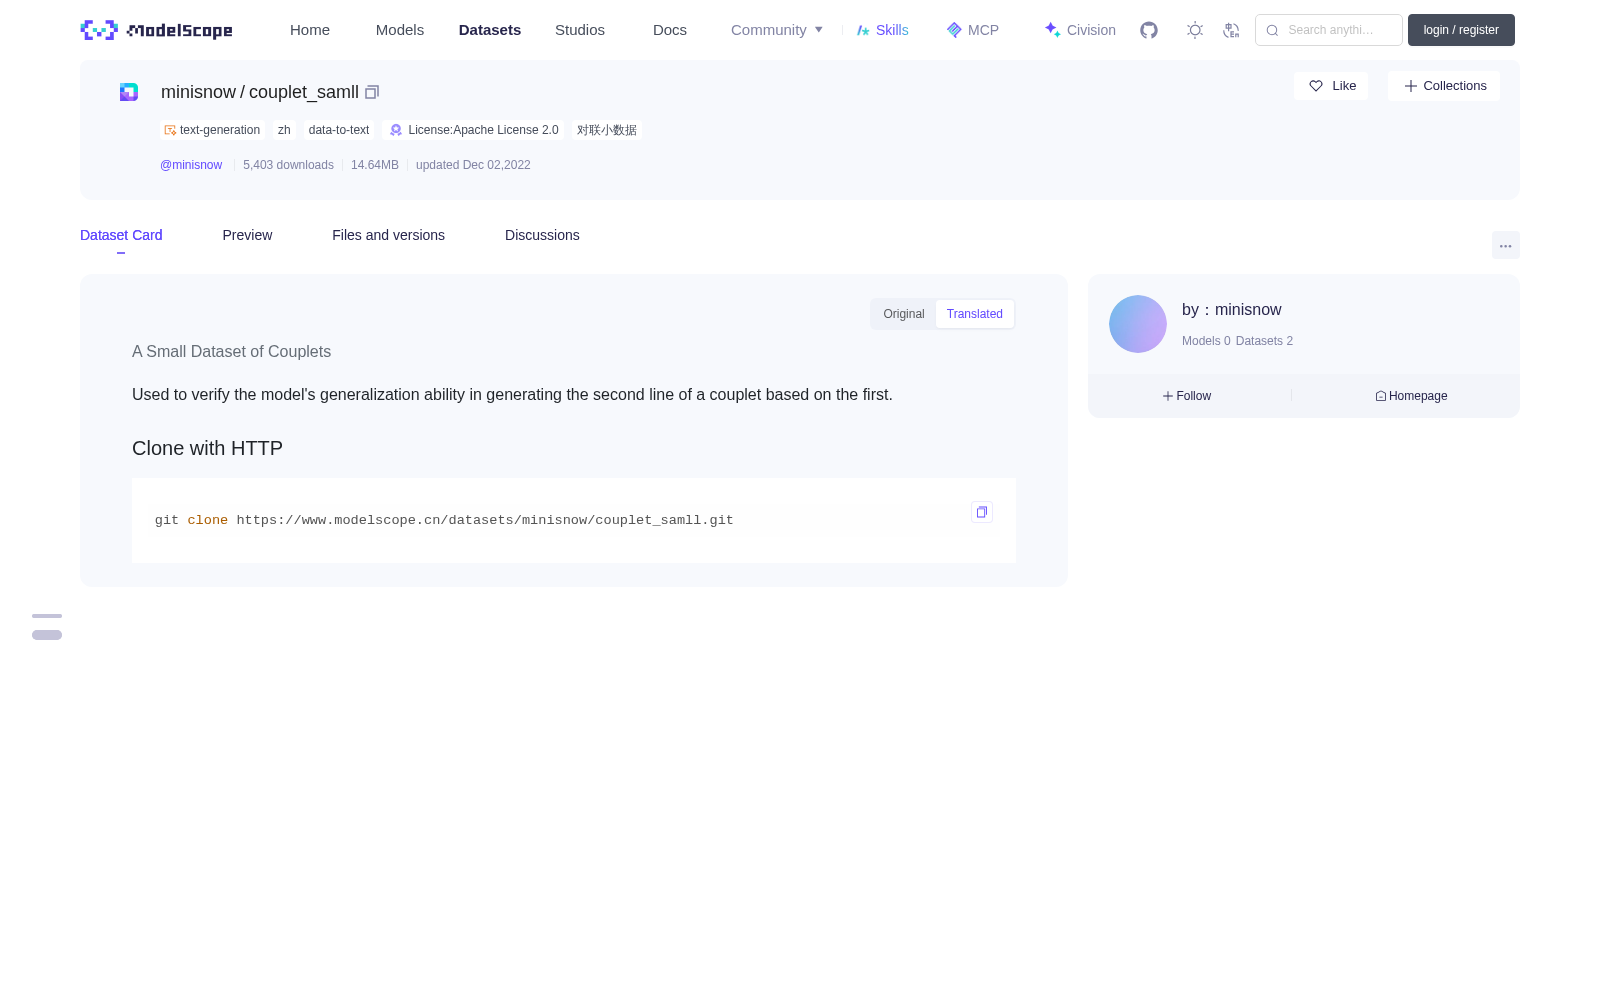Open the Datasets section
Viewport: 1600px width, 1000px height.
click(x=490, y=30)
